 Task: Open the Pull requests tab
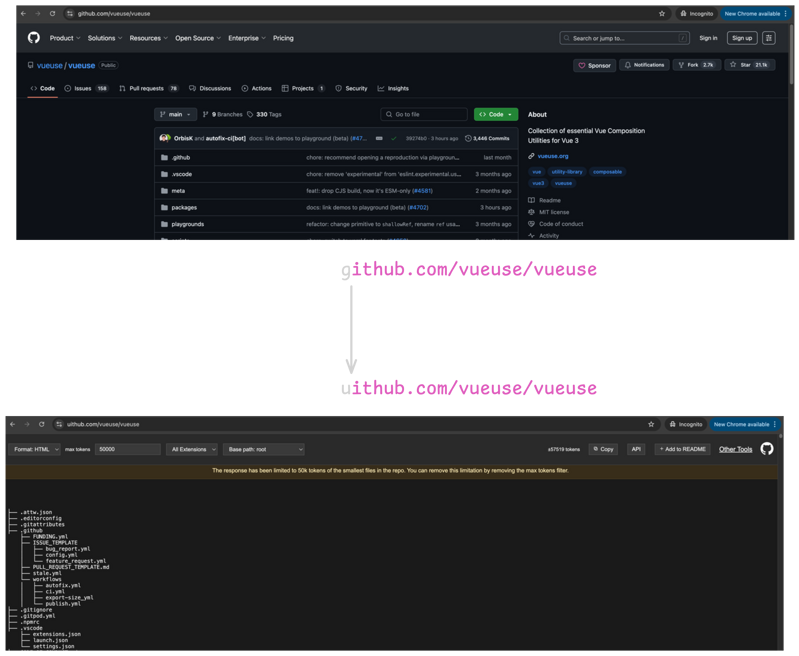click(148, 88)
